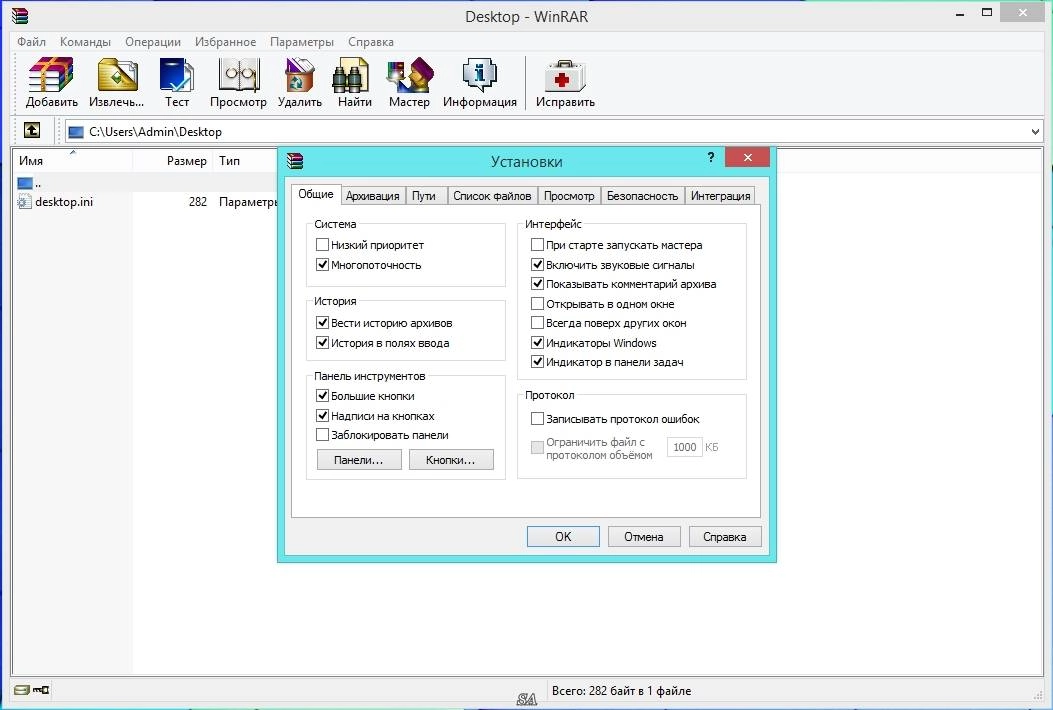Enable Записывать протокол ошибок checkbox
This screenshot has height=710, width=1053.
[x=537, y=418]
